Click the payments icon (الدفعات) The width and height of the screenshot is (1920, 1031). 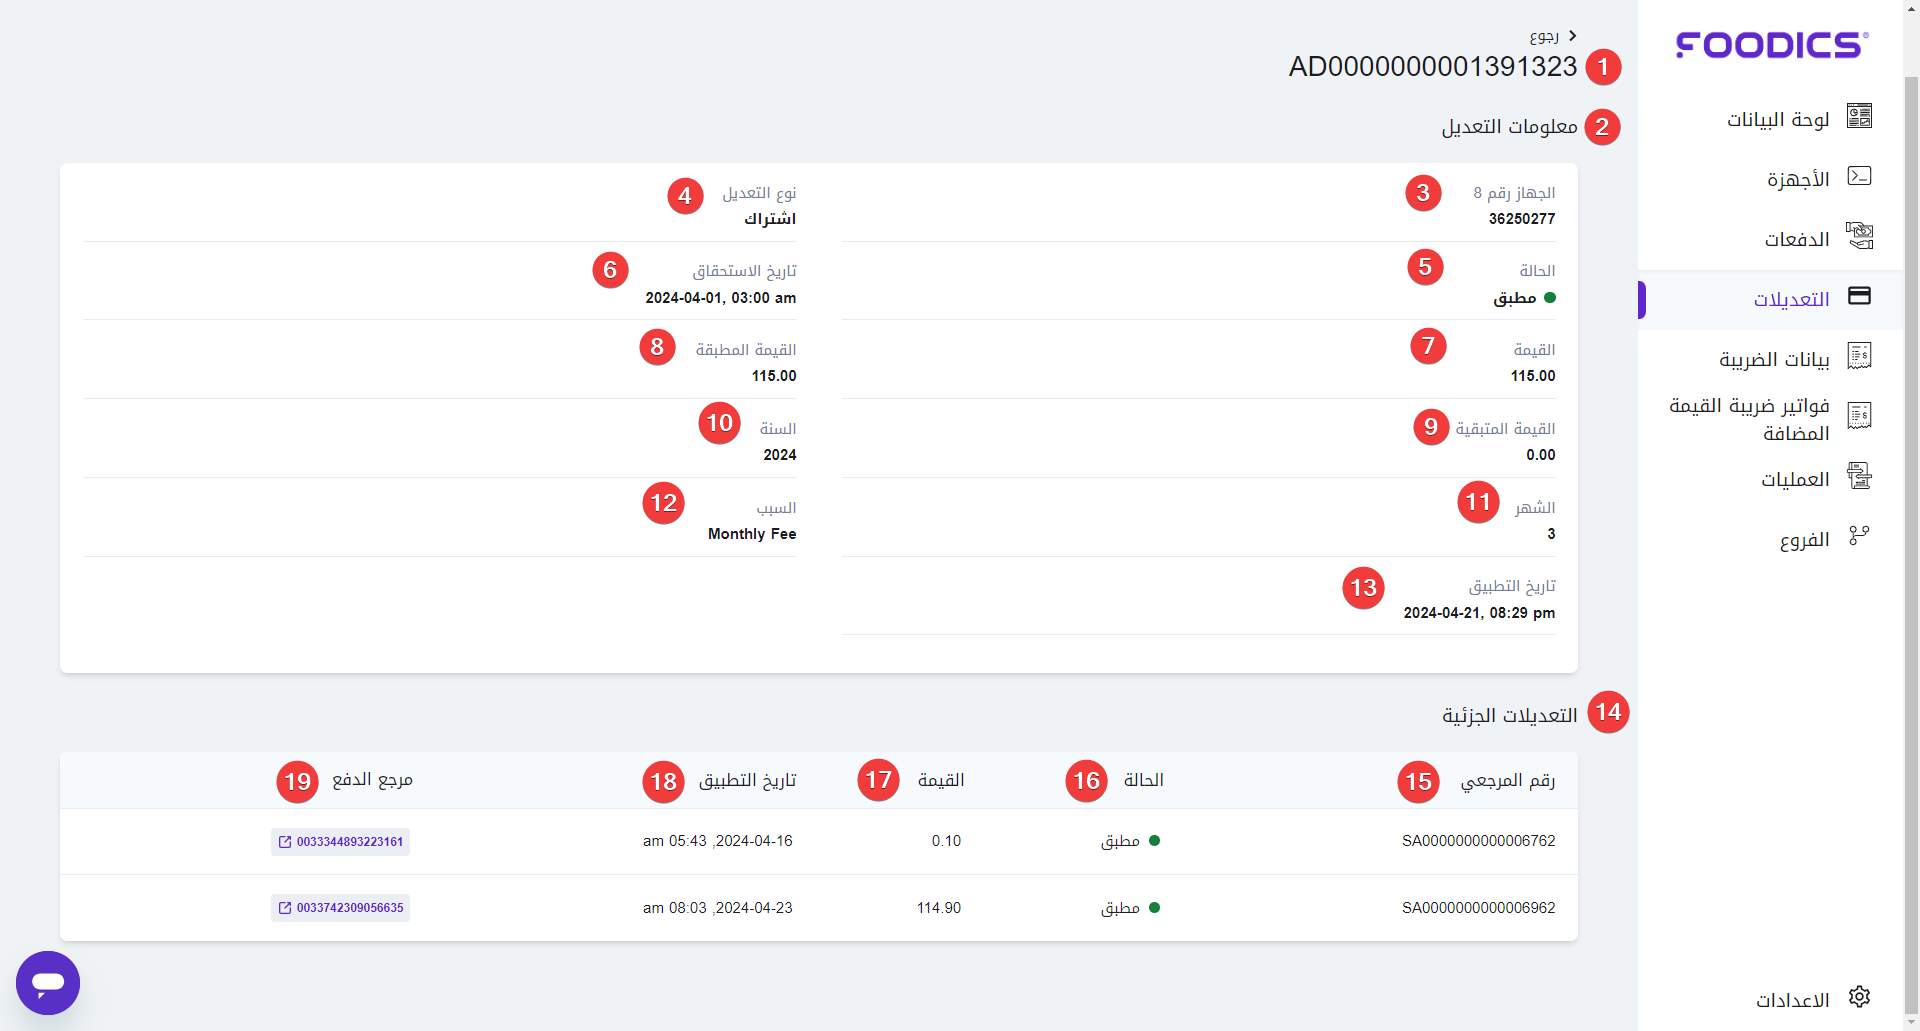[x=1859, y=236]
